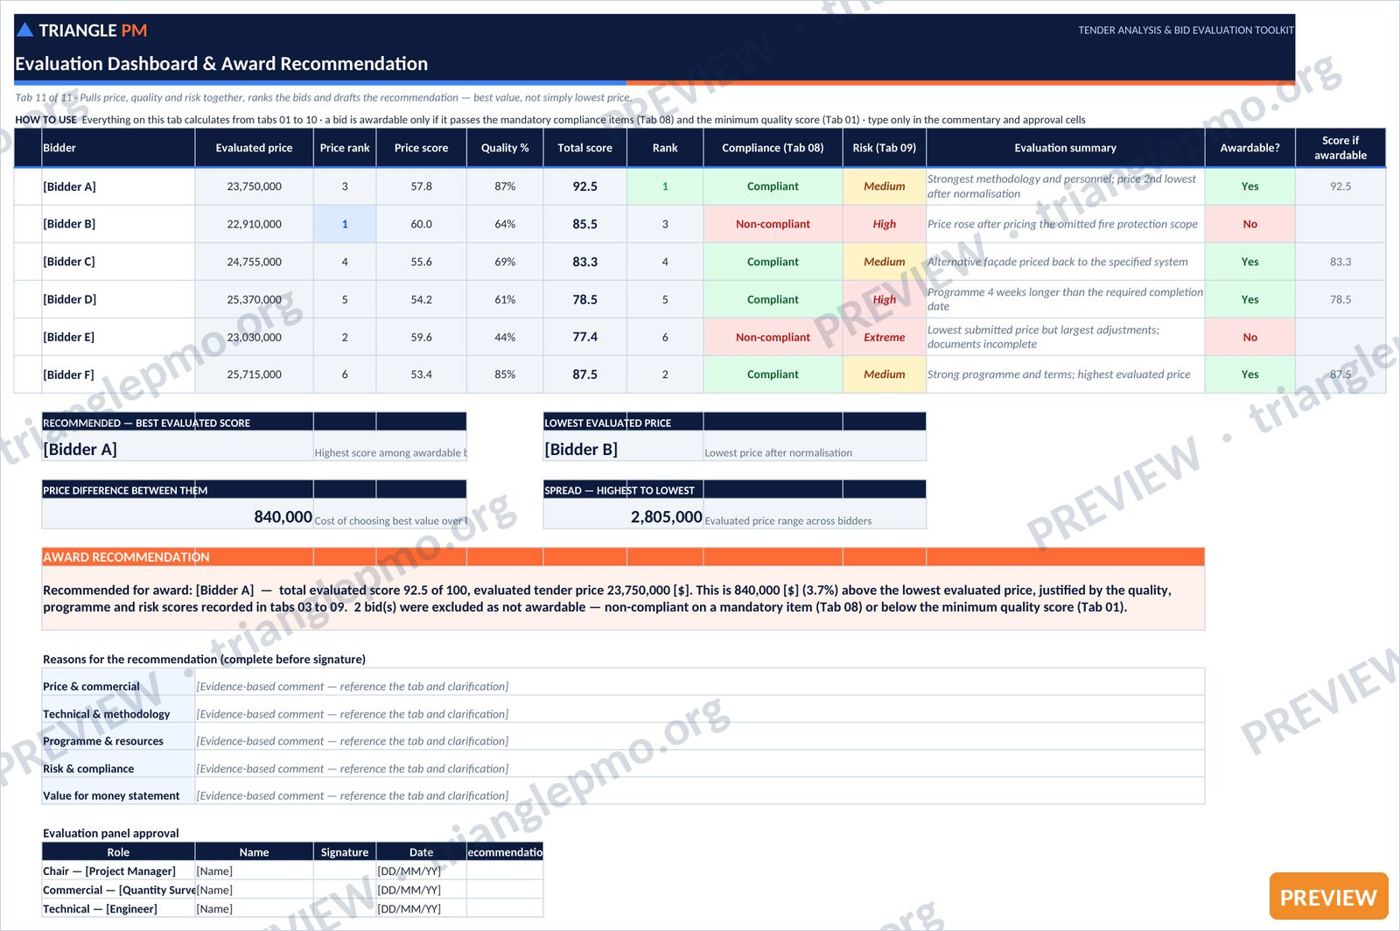1400x931 pixels.
Task: Click the Evaluated price column header
Action: pos(254,148)
